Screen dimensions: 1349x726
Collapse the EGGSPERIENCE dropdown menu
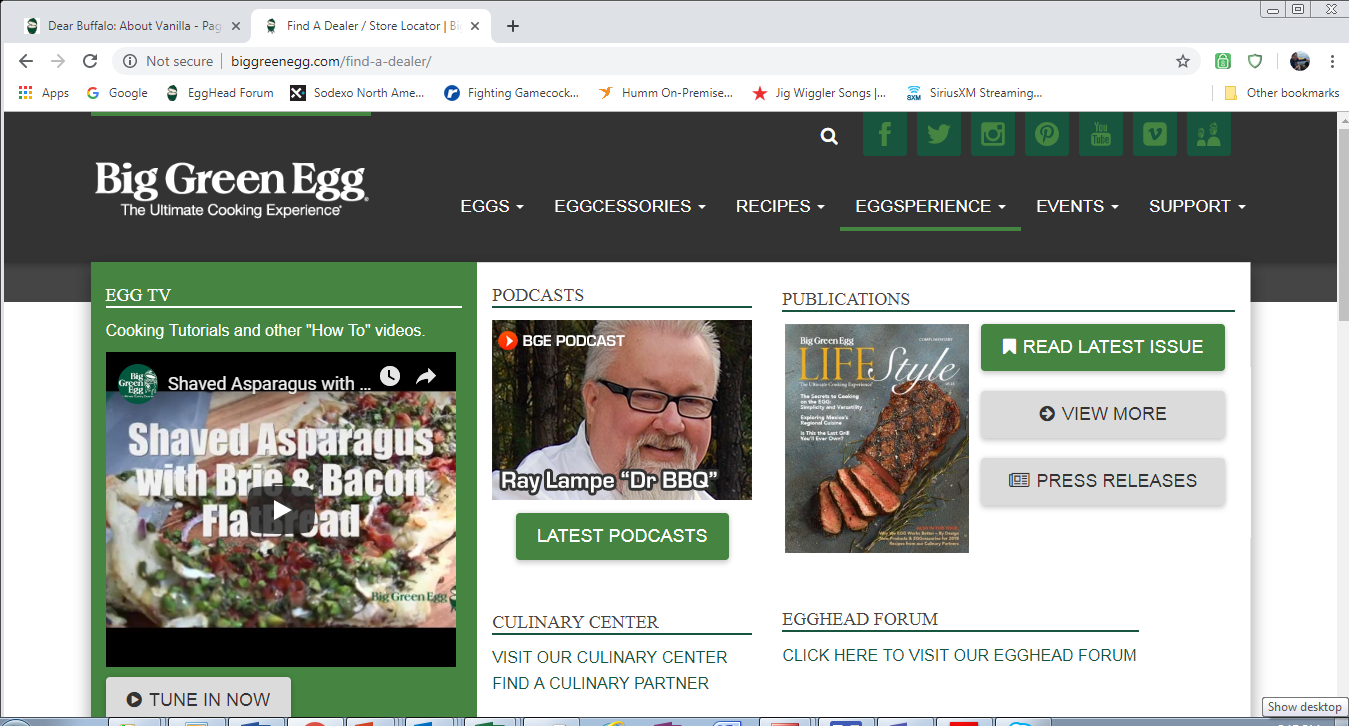pyautogui.click(x=930, y=206)
